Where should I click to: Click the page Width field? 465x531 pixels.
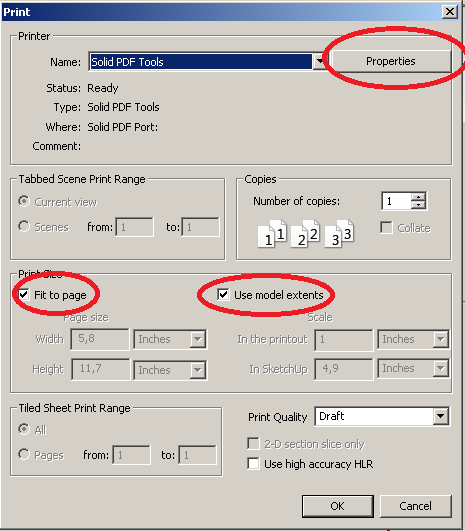(100, 339)
